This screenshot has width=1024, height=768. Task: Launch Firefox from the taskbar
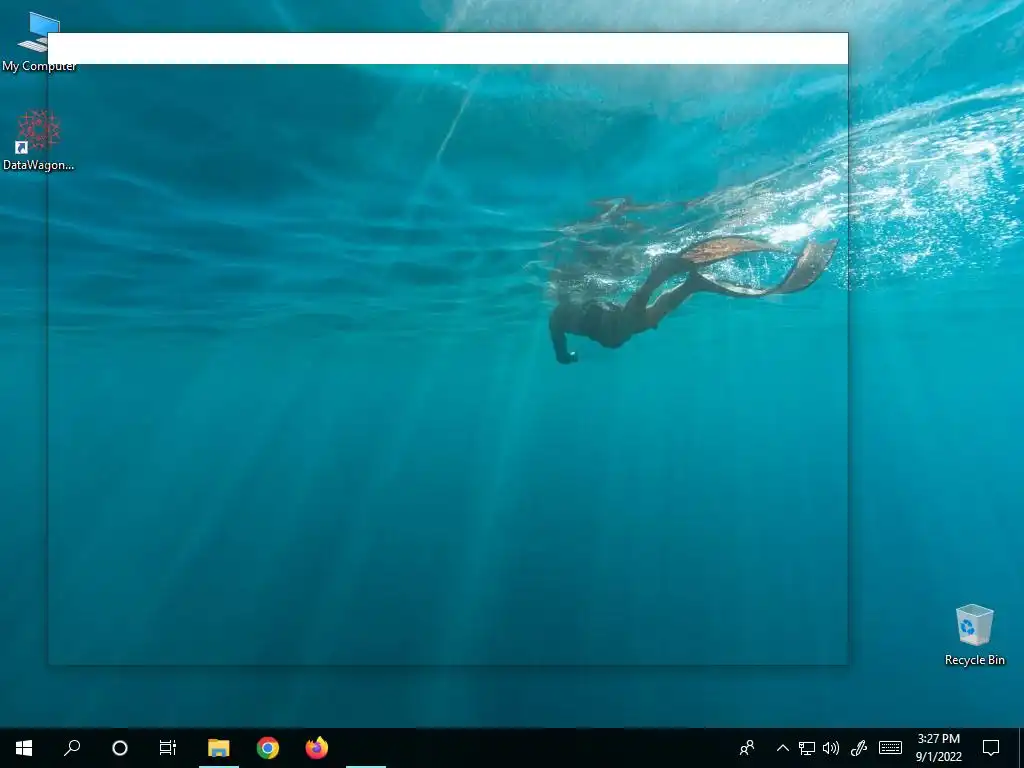pos(317,748)
